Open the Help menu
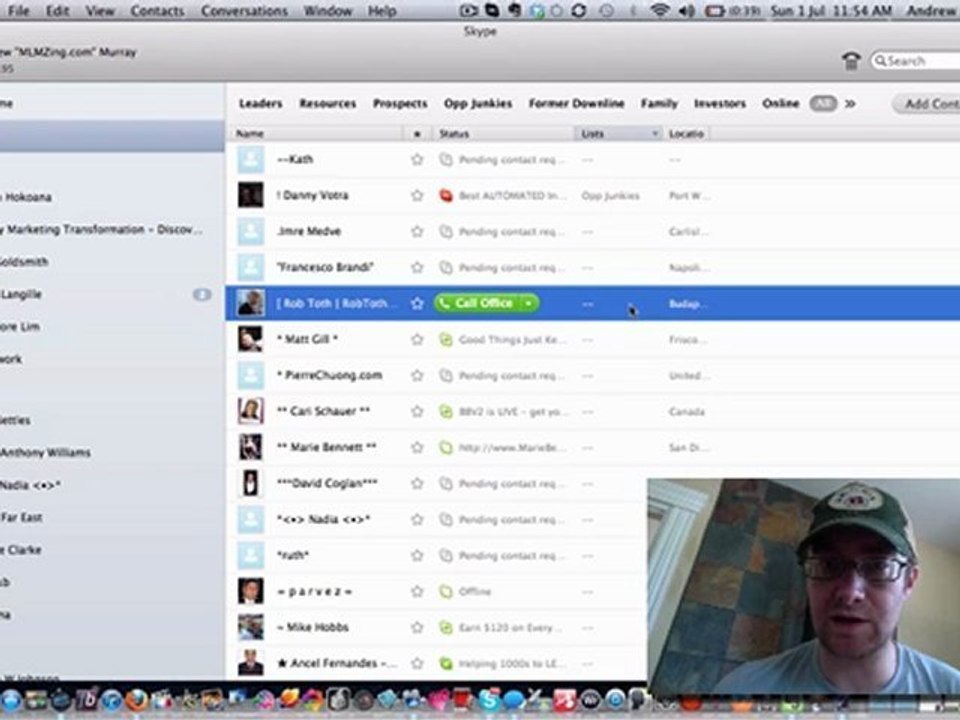This screenshot has height=720, width=960. click(x=382, y=10)
